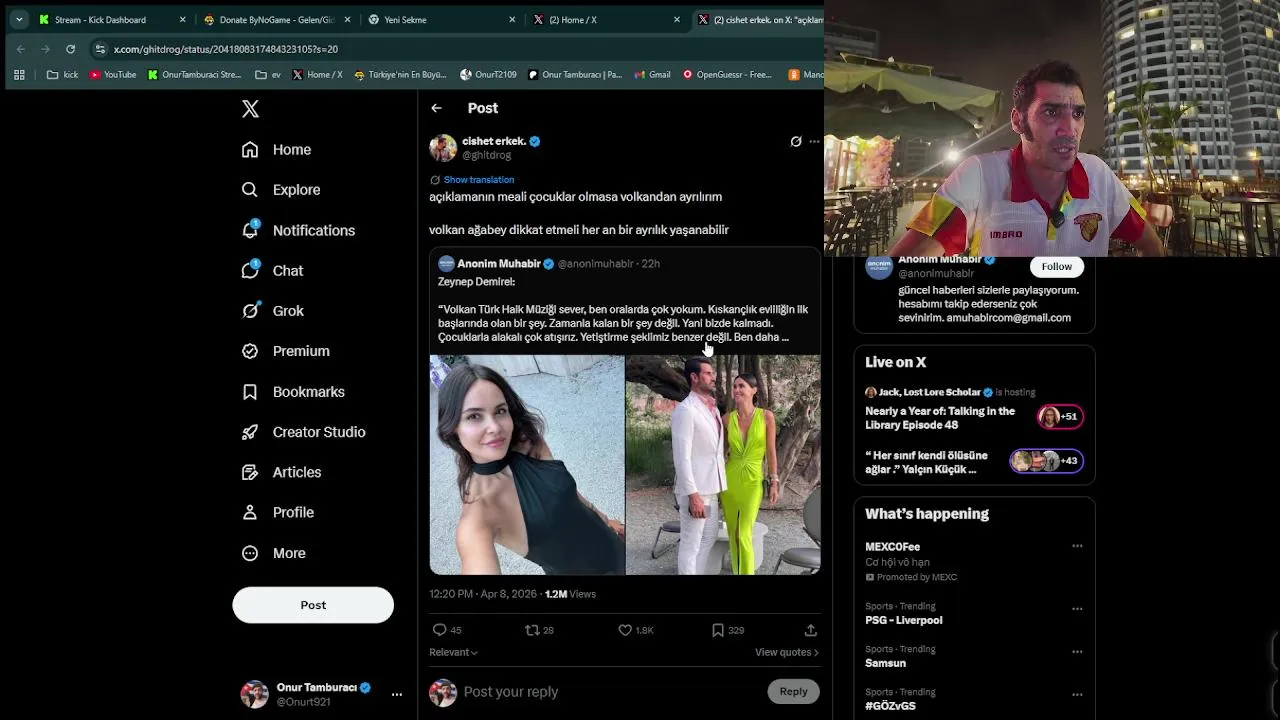This screenshot has width=1280, height=720.
Task: Open Grok from the sidebar
Action: tap(273, 311)
